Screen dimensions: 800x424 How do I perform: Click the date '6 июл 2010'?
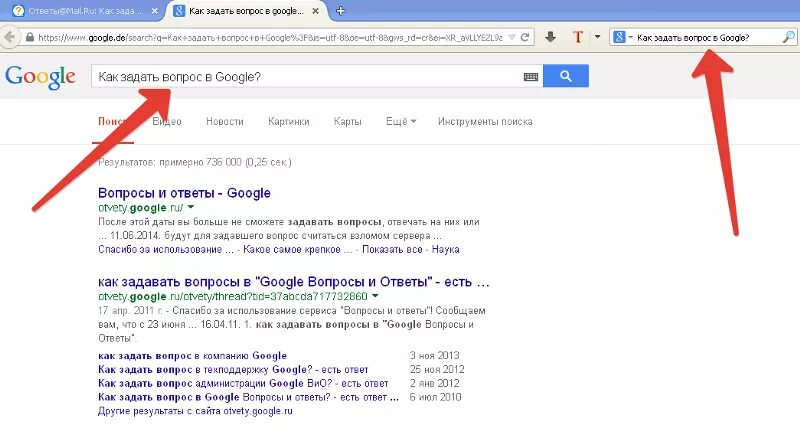(x=435, y=397)
